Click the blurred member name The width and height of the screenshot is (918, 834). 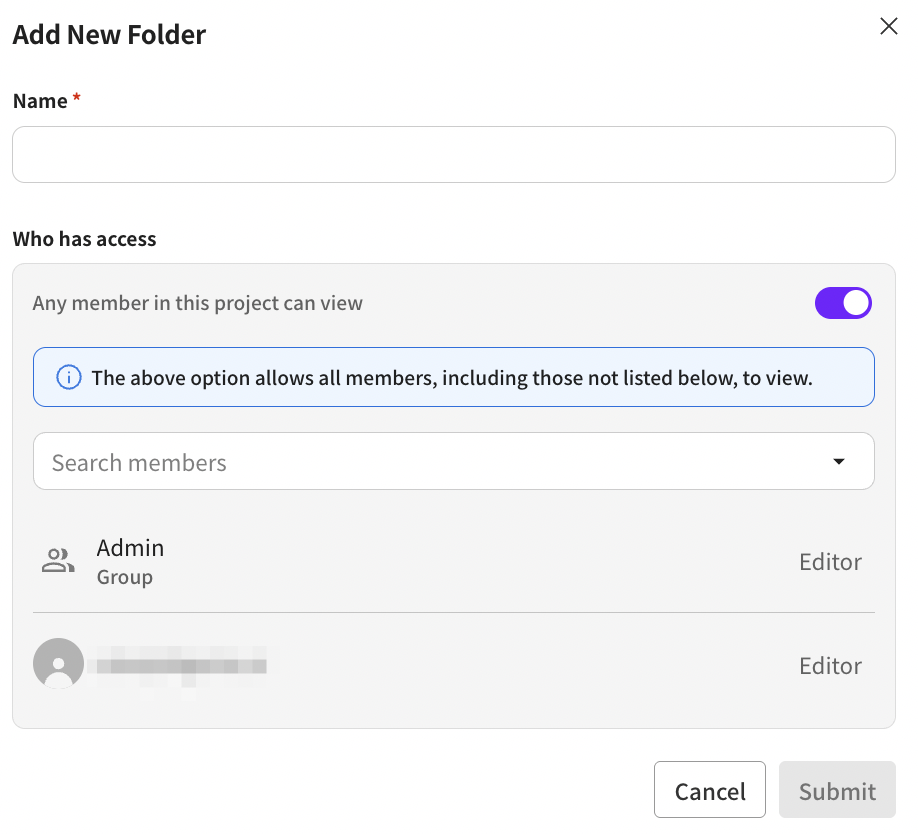tap(178, 664)
